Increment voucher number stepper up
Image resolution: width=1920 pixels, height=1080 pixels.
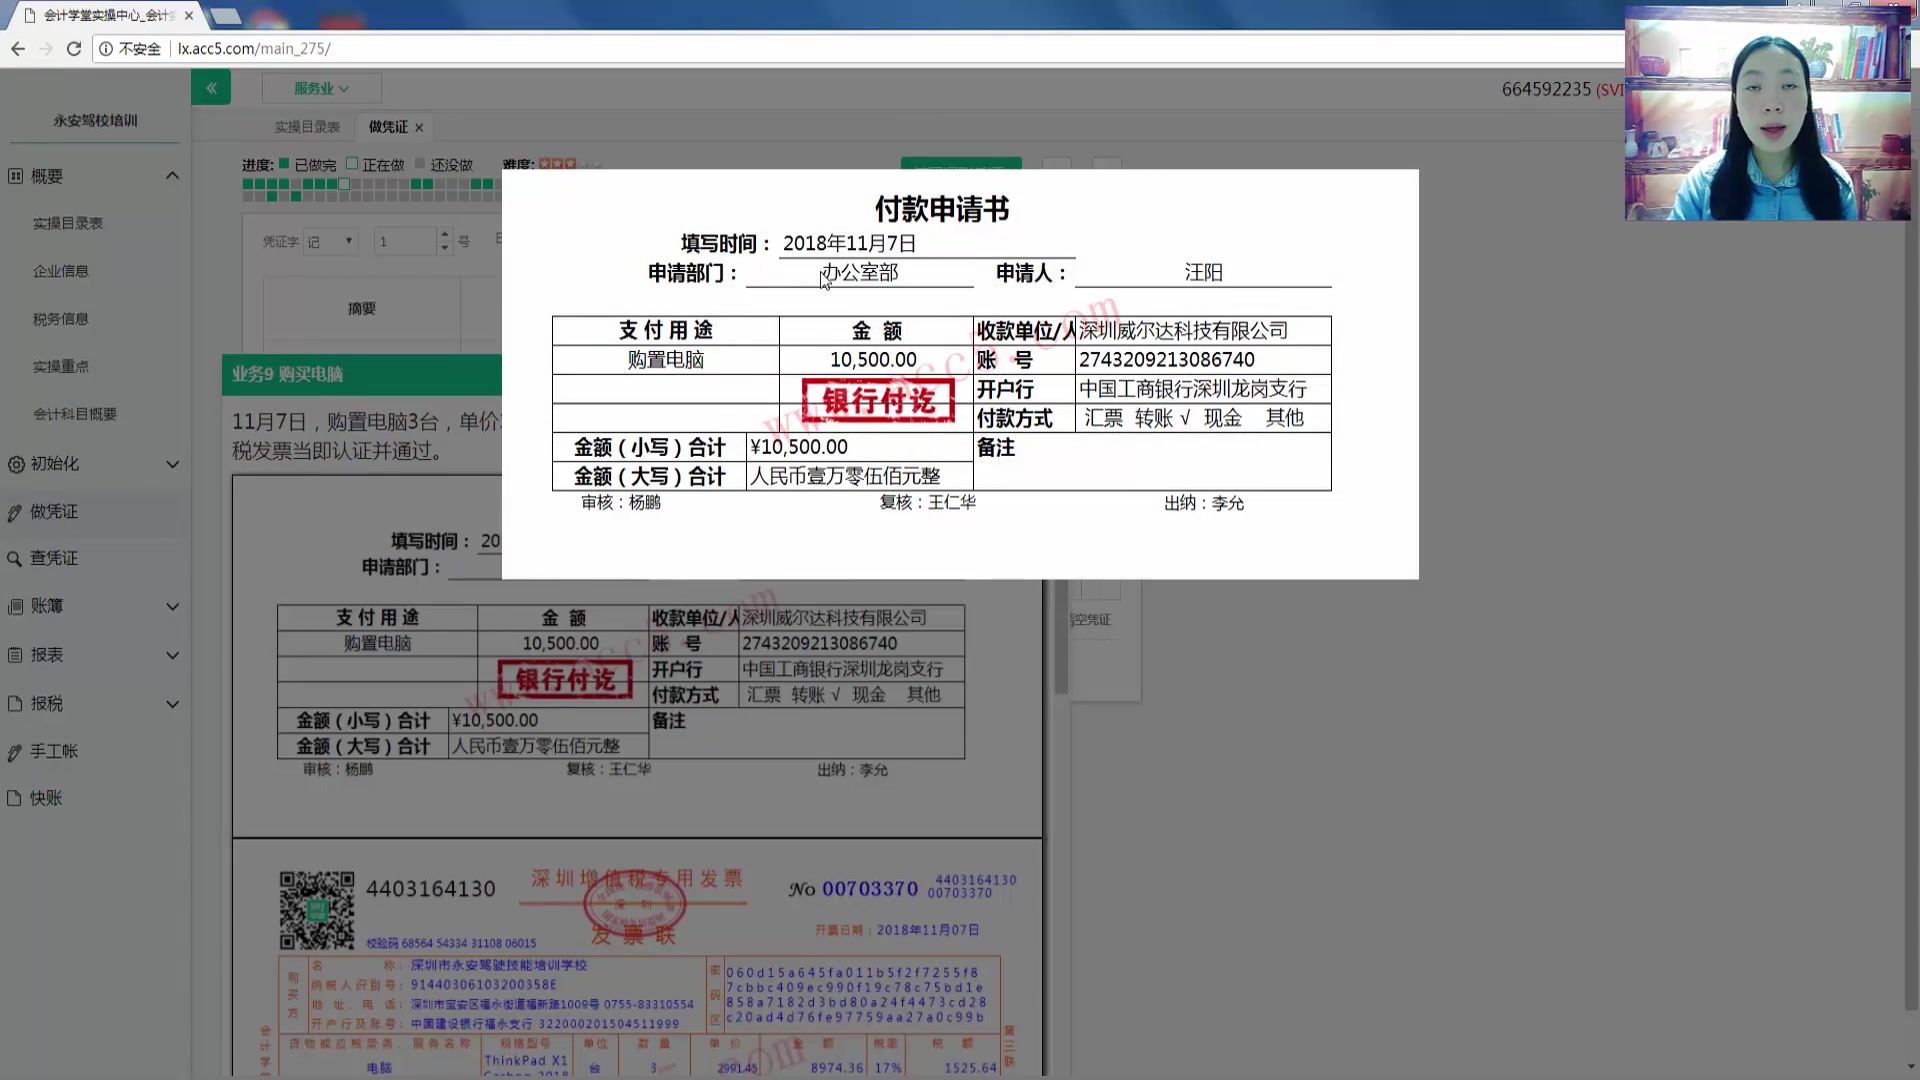coord(445,235)
